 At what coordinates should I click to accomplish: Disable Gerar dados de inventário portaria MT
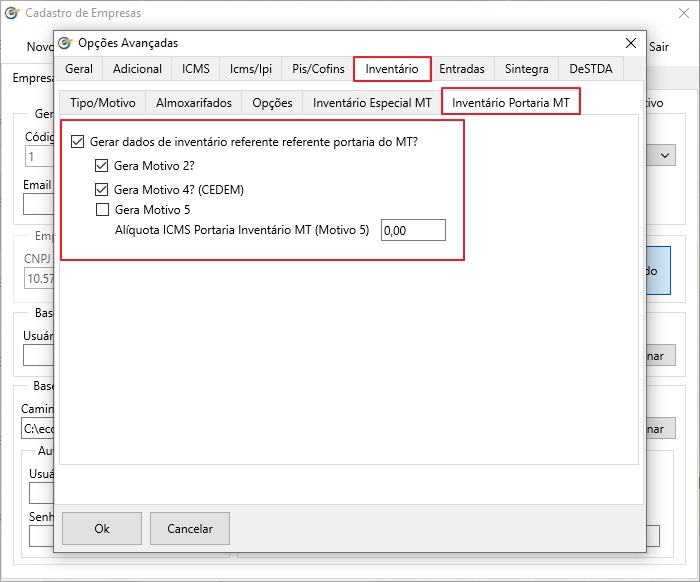(78, 143)
